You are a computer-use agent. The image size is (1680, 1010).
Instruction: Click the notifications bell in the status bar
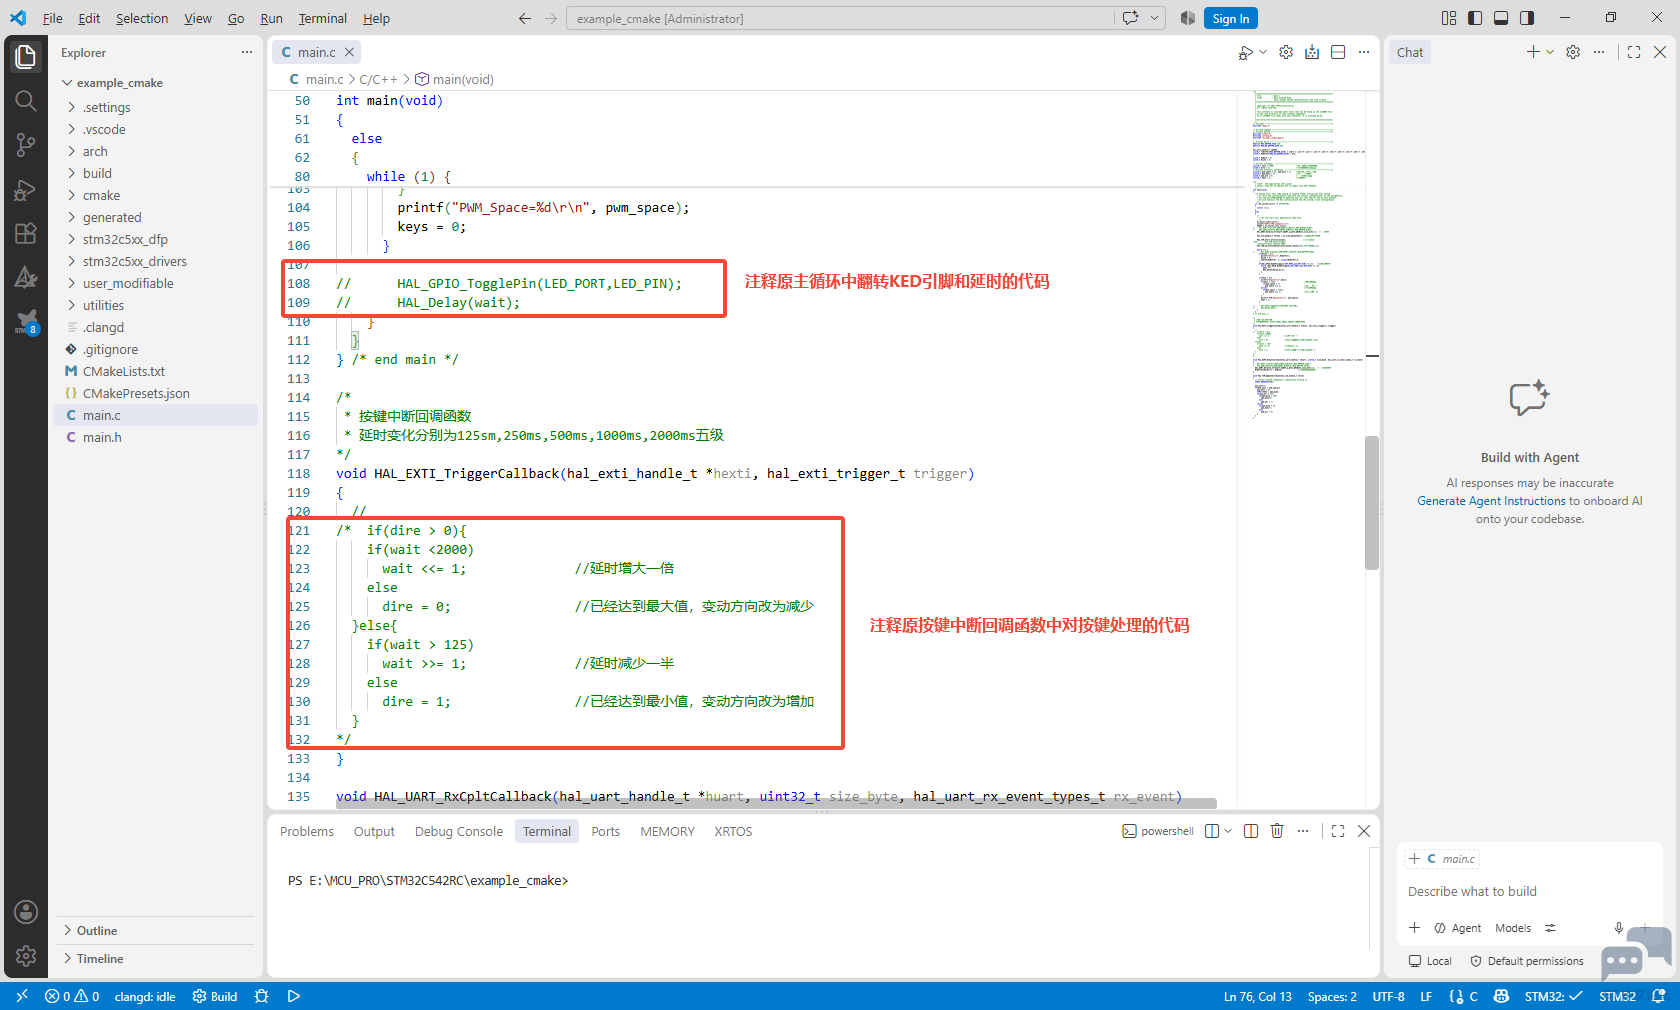[1659, 996]
